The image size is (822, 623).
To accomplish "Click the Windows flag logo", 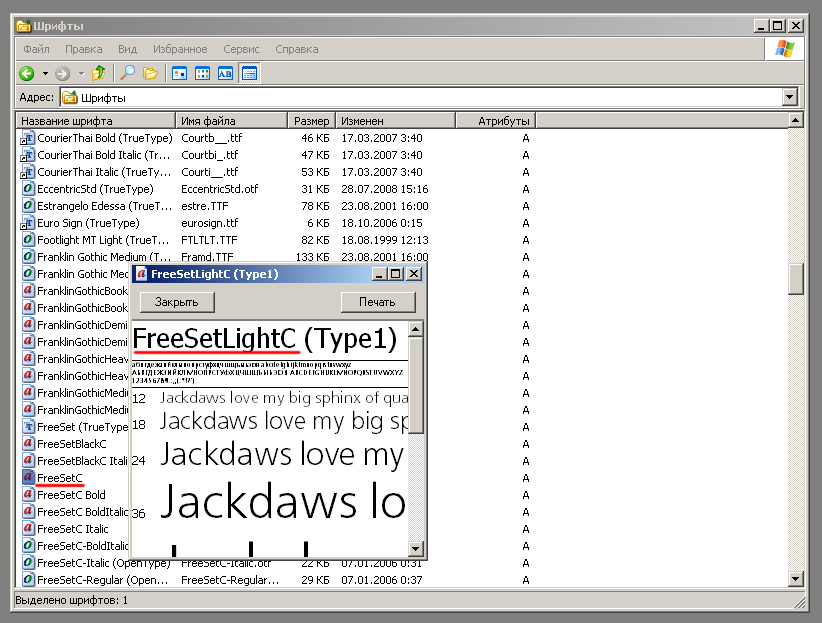I will click(785, 49).
